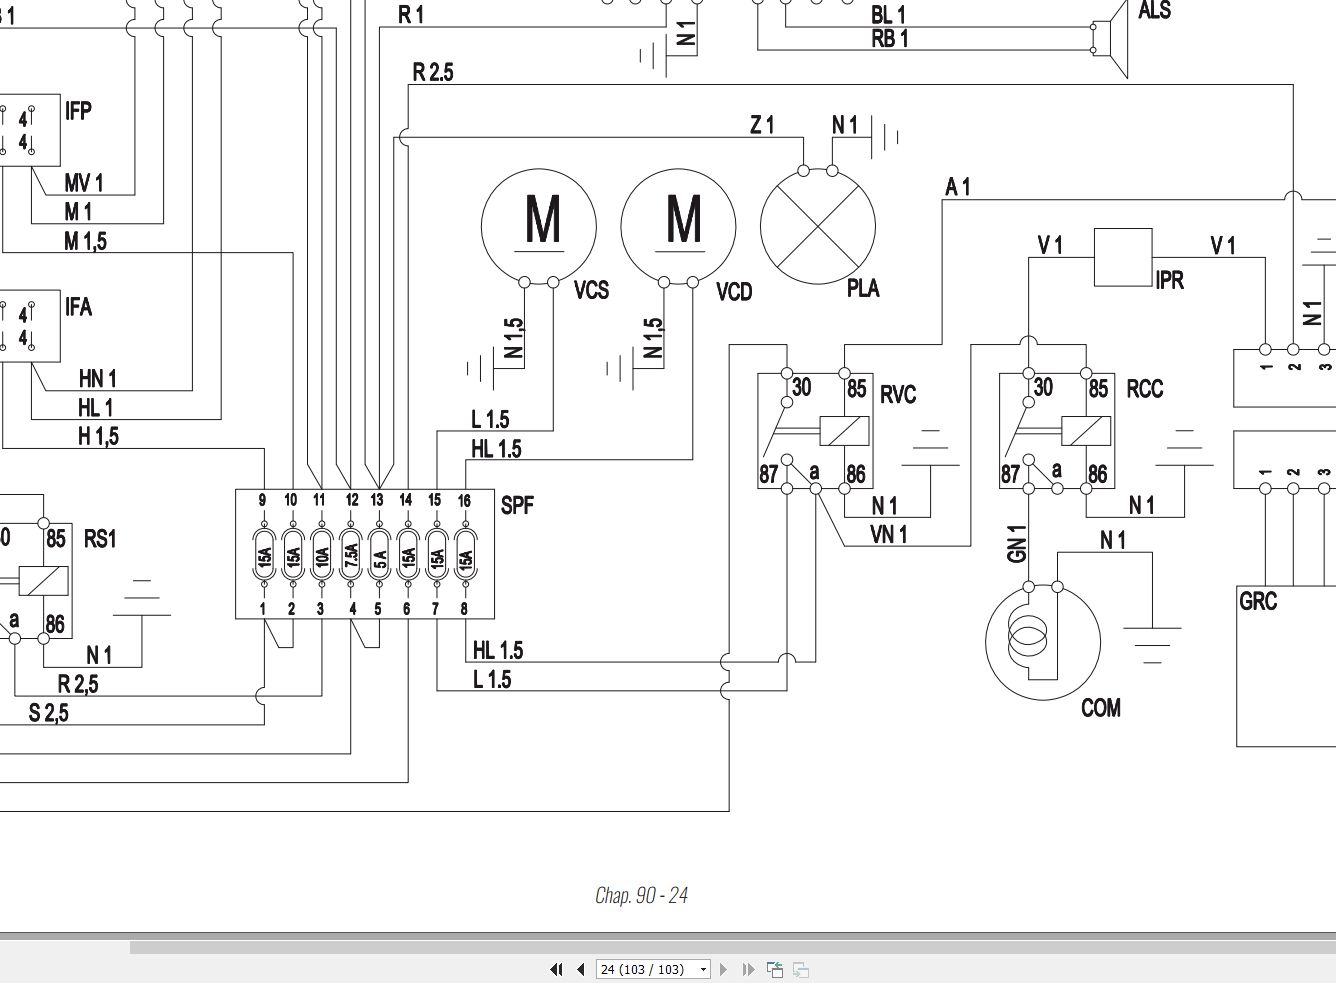Click the 'VN 1' wire label
The width and height of the screenshot is (1336, 983).
tap(888, 535)
